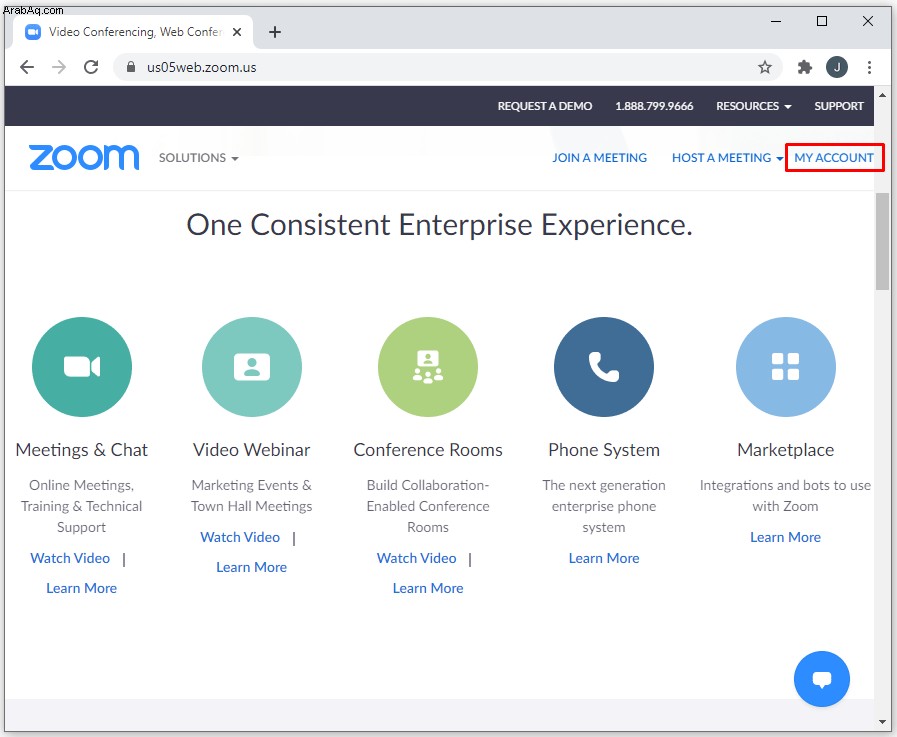Click the Marketplace grid icon
Viewport: 897px width, 737px height.
[x=785, y=367]
